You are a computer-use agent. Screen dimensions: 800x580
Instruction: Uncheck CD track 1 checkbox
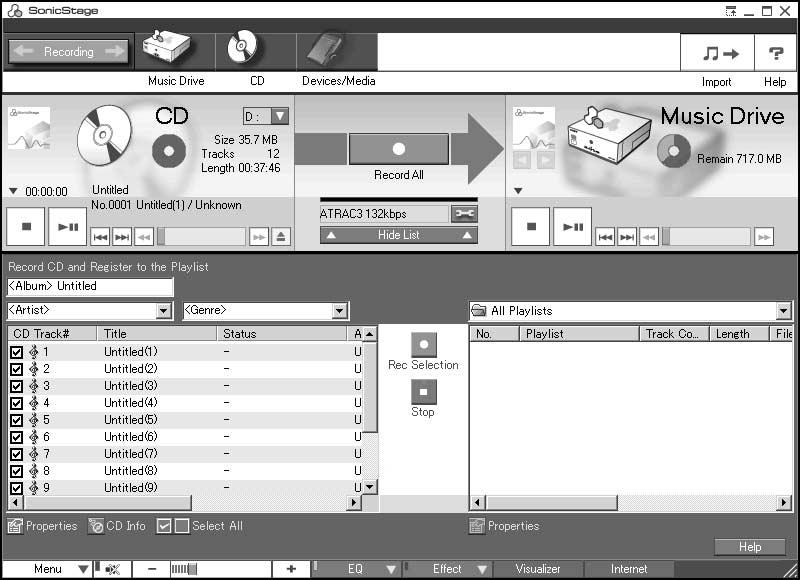16,352
